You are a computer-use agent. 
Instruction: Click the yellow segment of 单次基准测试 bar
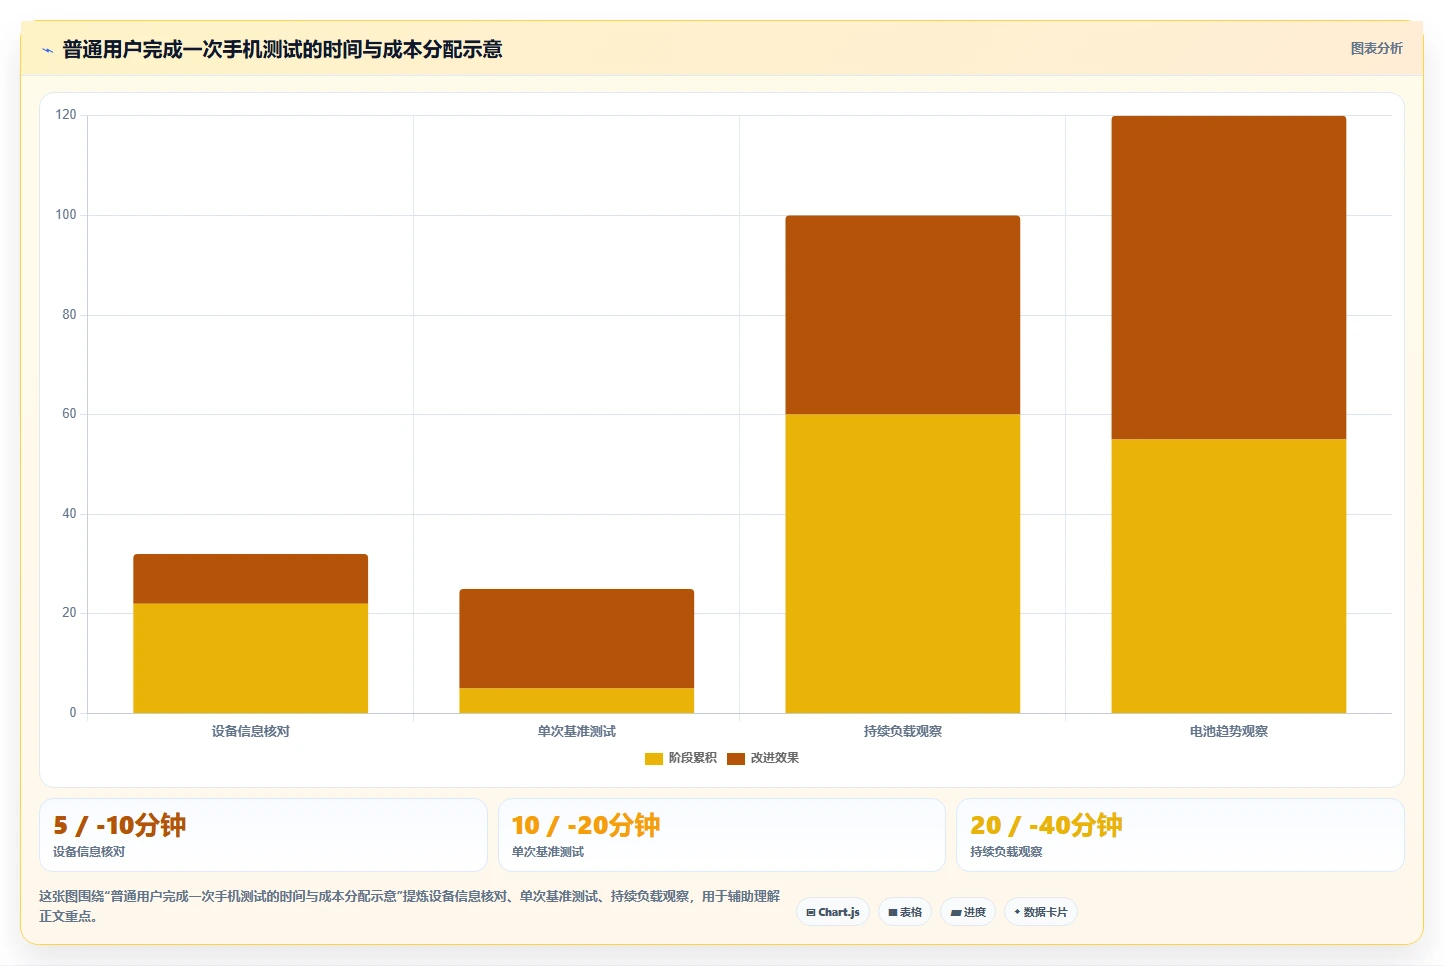tap(577, 700)
